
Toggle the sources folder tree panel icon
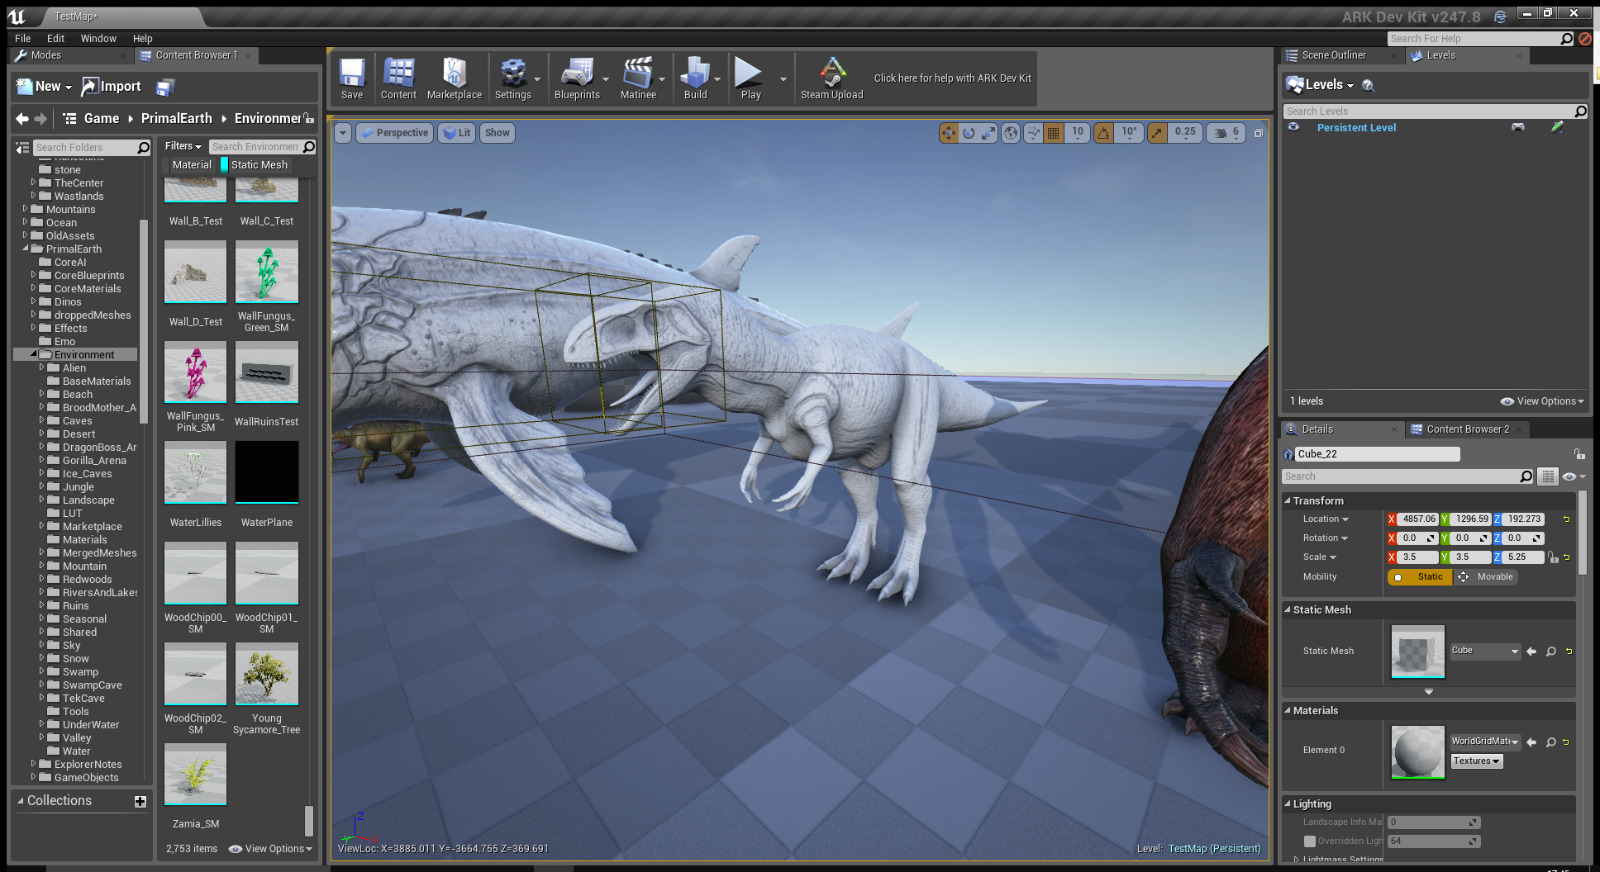pos(23,148)
